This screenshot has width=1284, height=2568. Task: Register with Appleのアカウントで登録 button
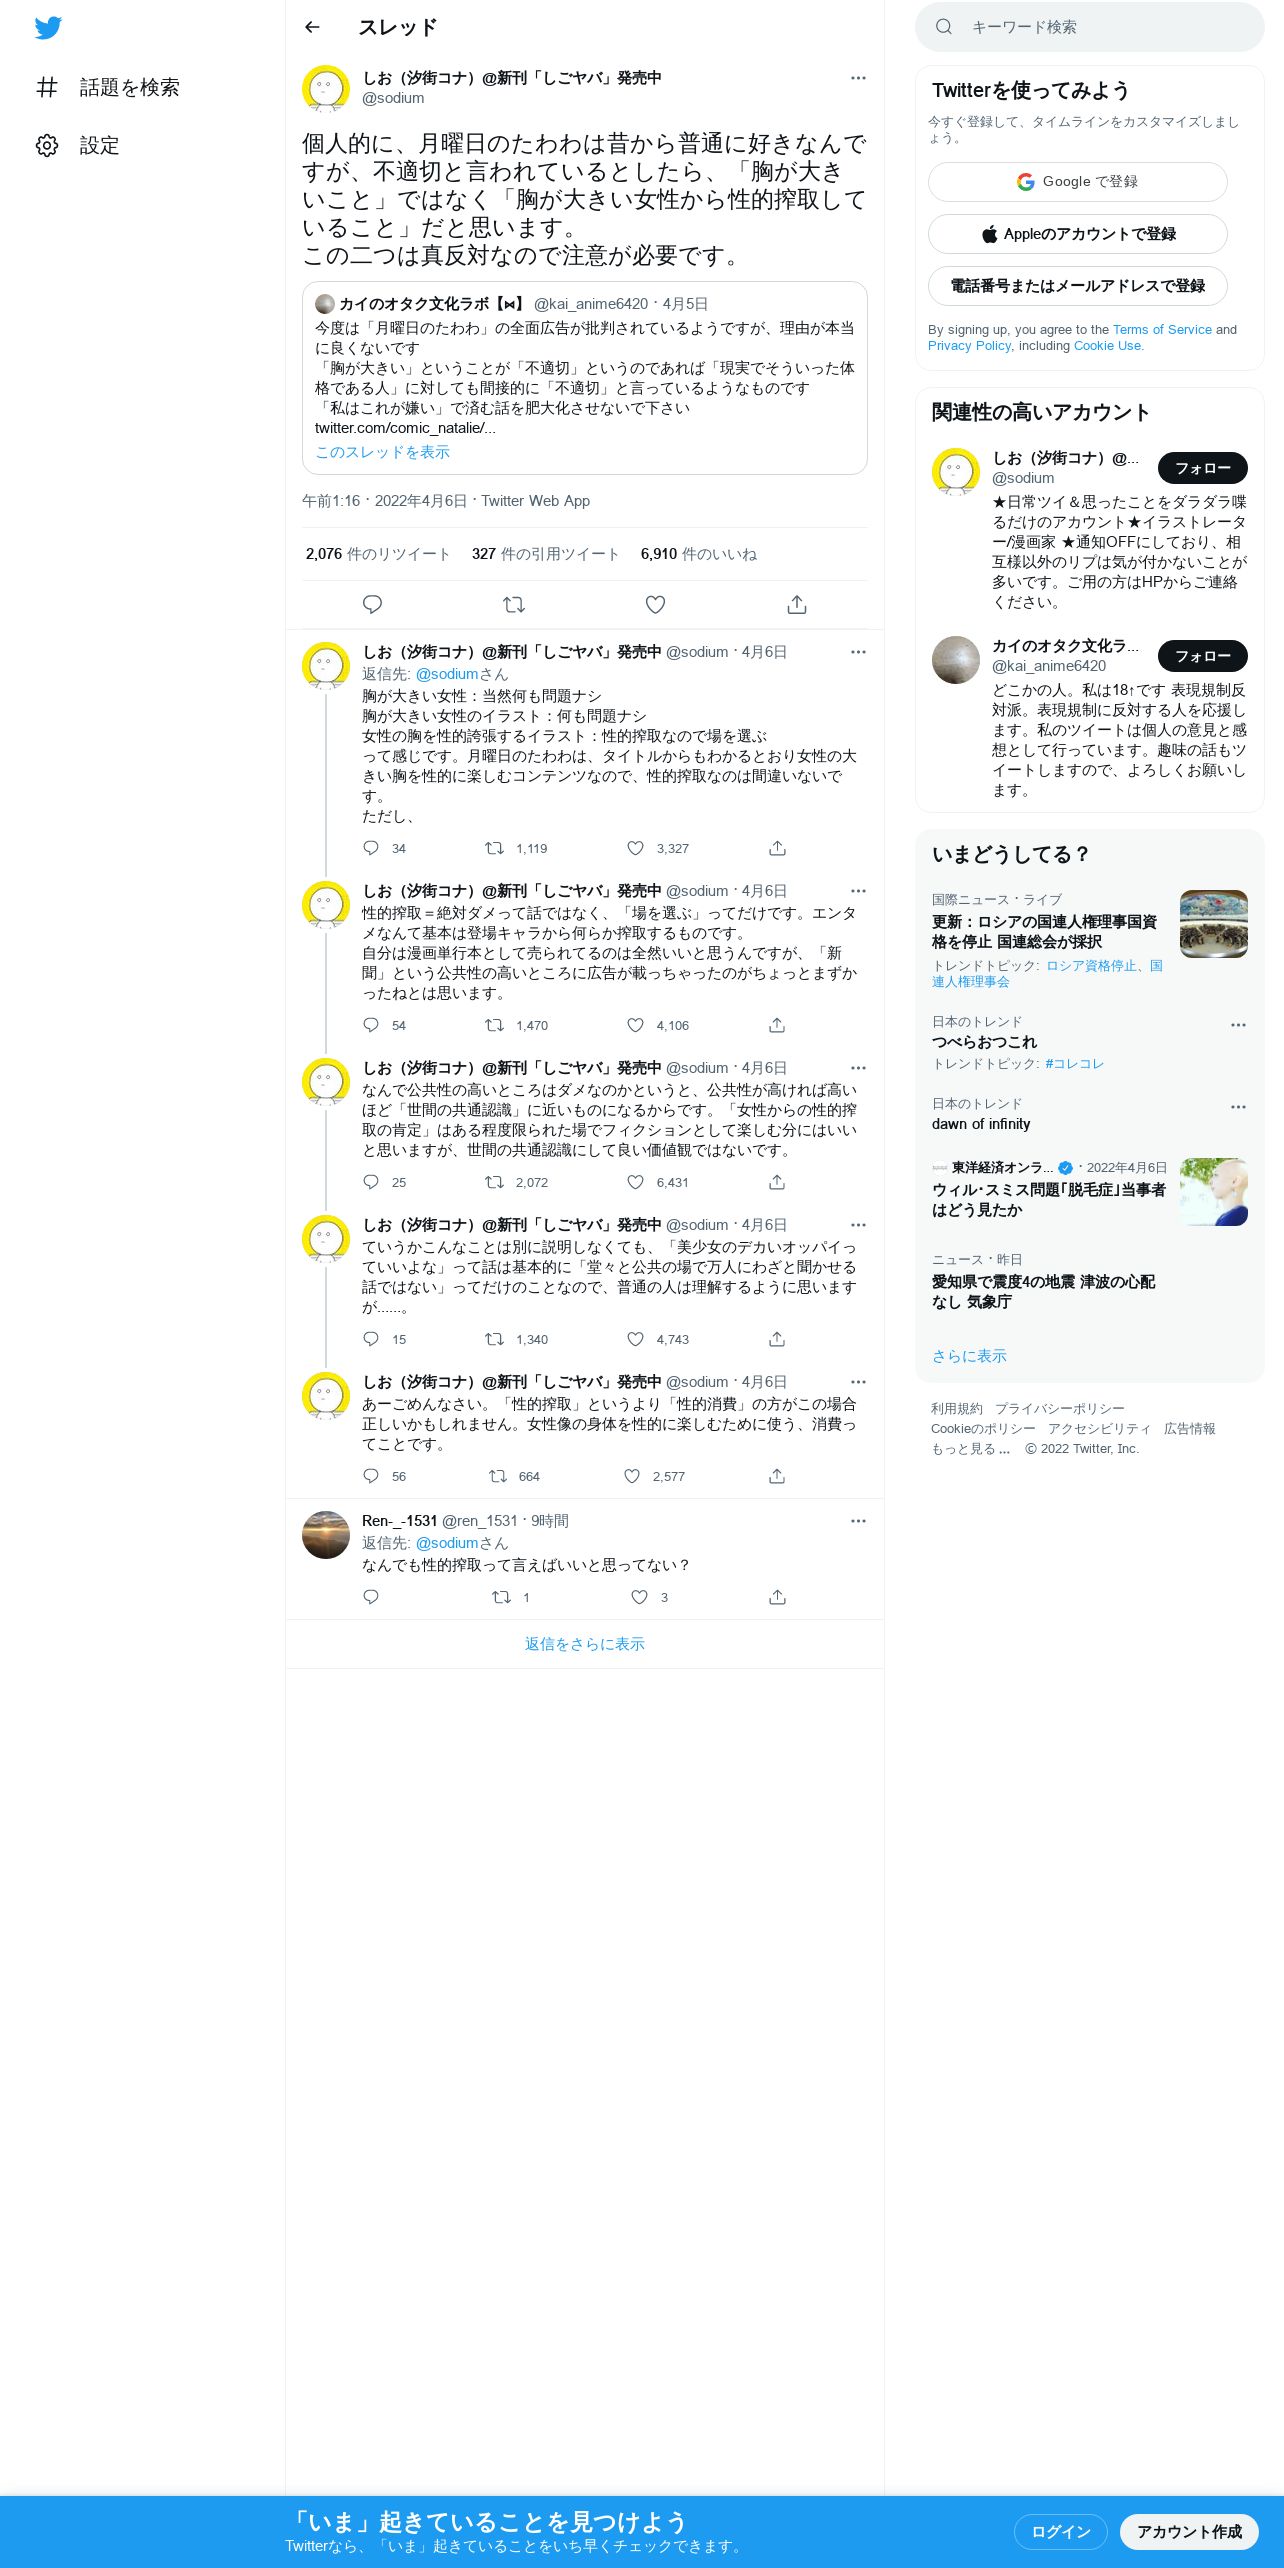(x=1077, y=234)
